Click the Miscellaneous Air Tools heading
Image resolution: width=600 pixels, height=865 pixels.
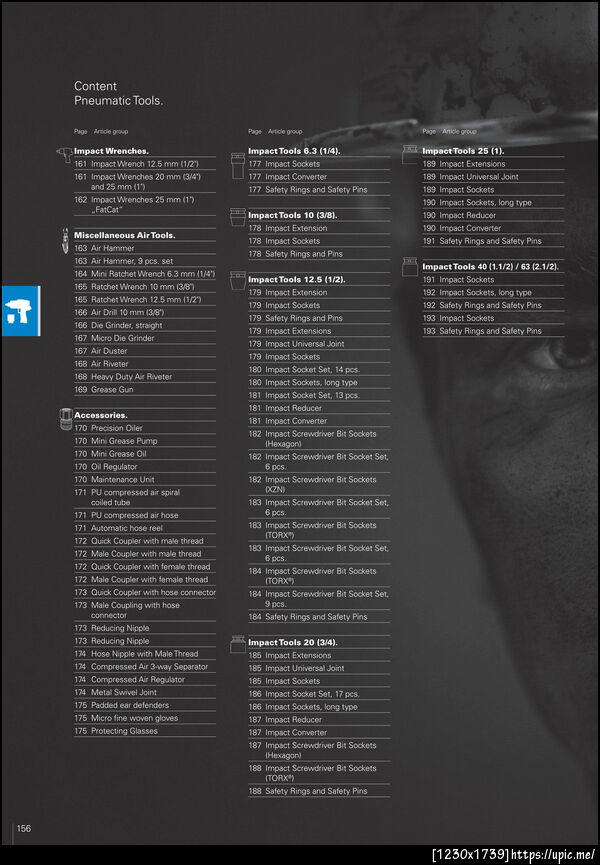[x=125, y=235]
